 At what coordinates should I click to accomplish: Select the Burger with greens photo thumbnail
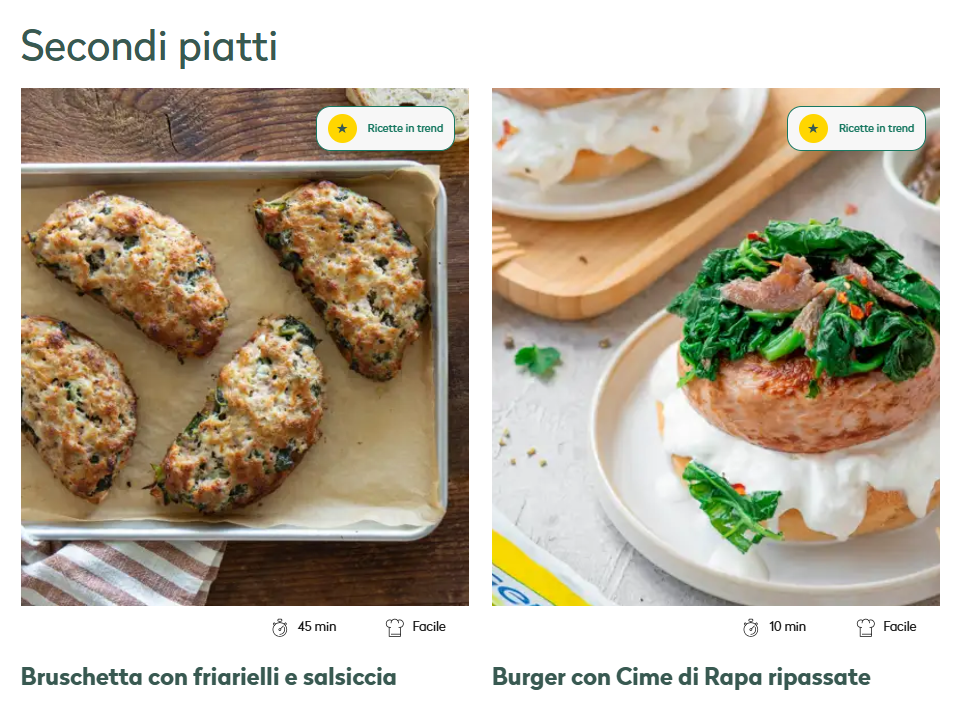[x=716, y=347]
